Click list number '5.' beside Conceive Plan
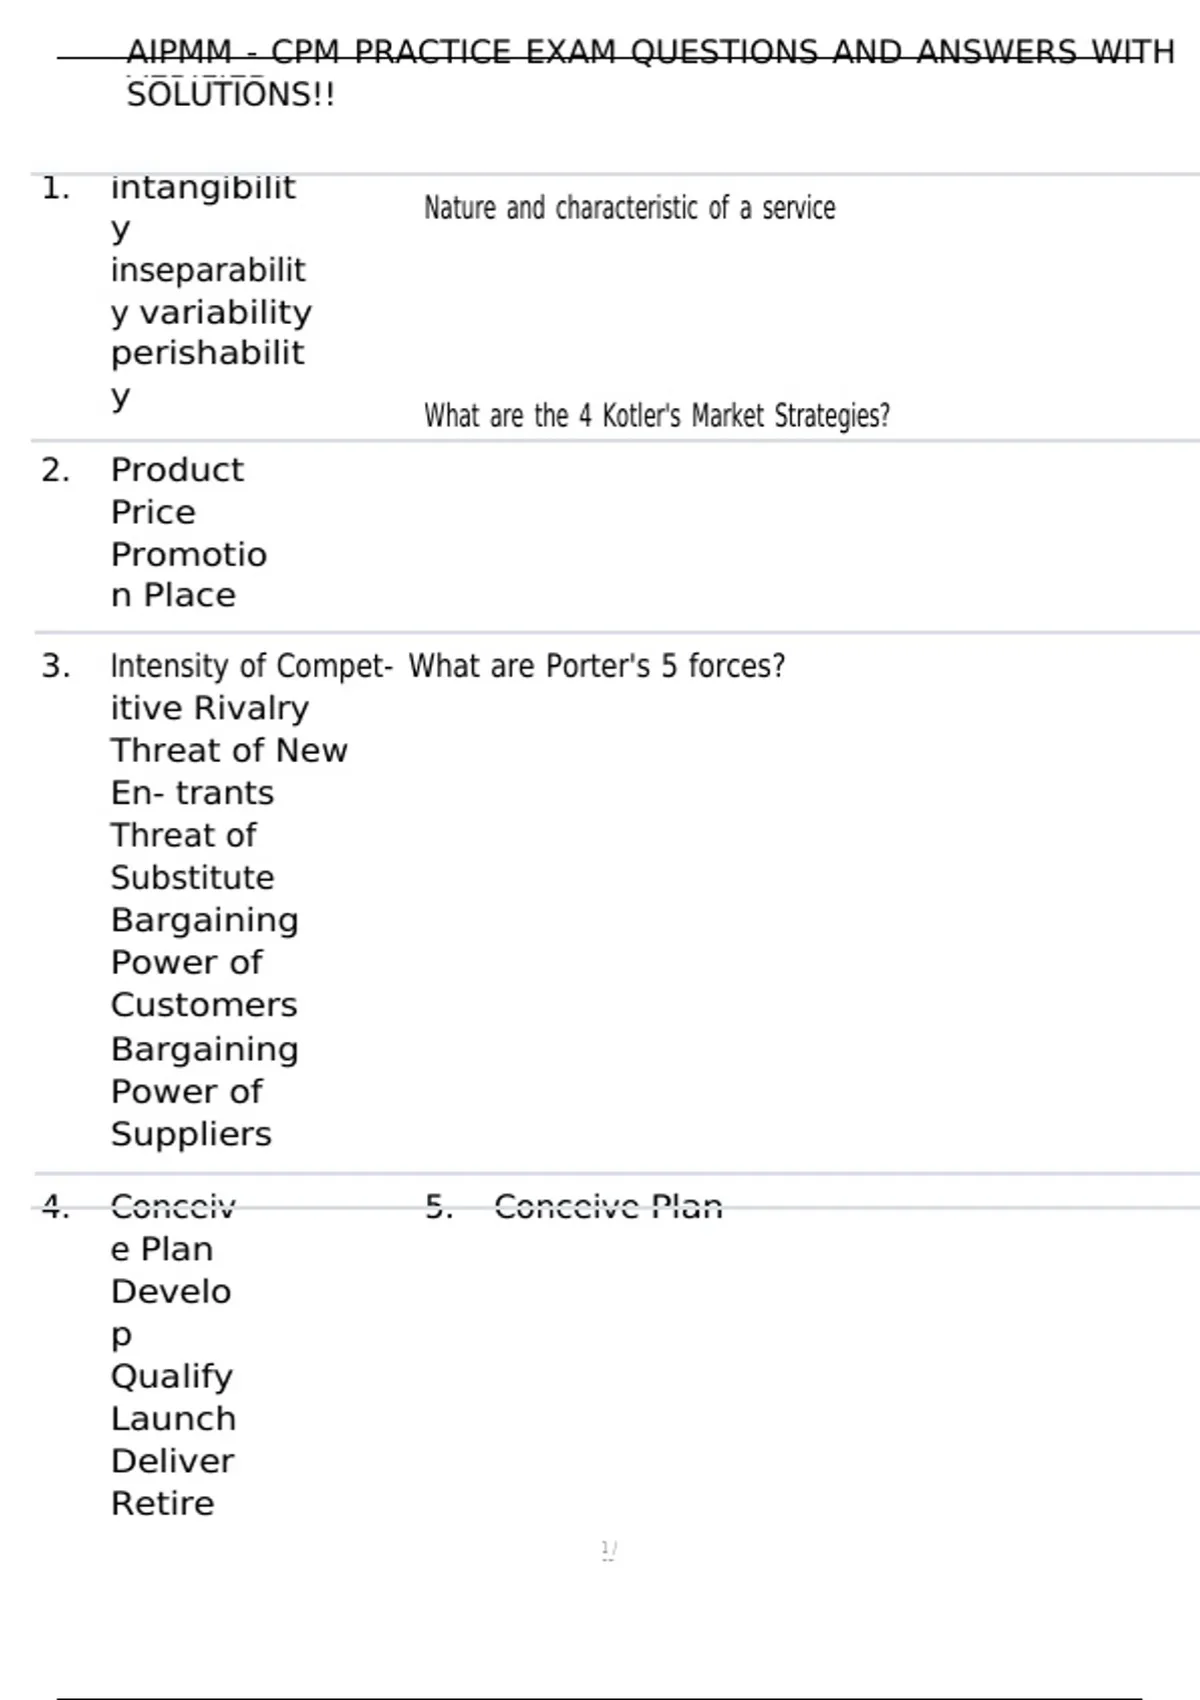The height and width of the screenshot is (1700, 1200). (x=439, y=1207)
